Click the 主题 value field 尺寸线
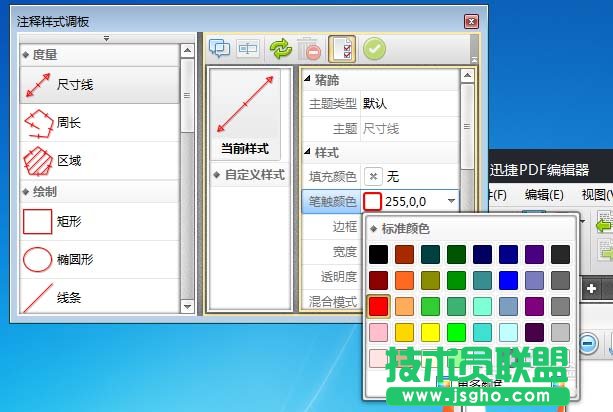Image resolution: width=613 pixels, height=412 pixels. pos(410,129)
